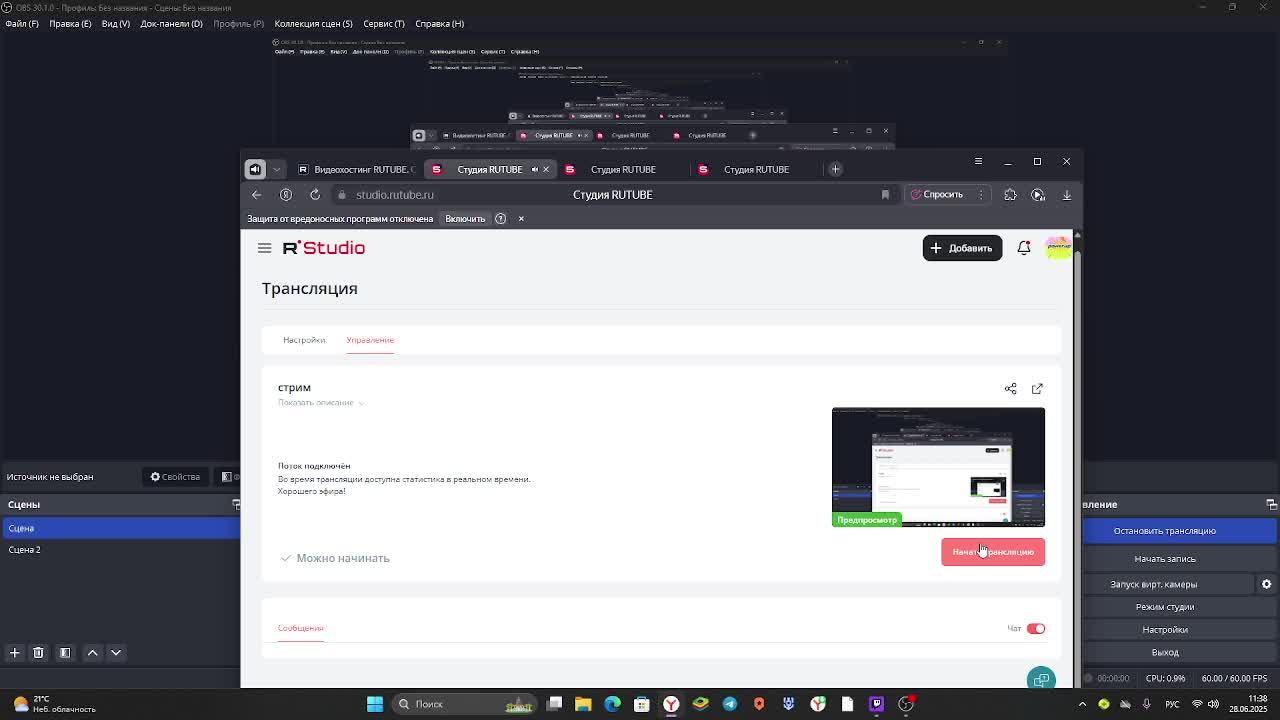Open Twitch app from the taskbar

tap(876, 704)
